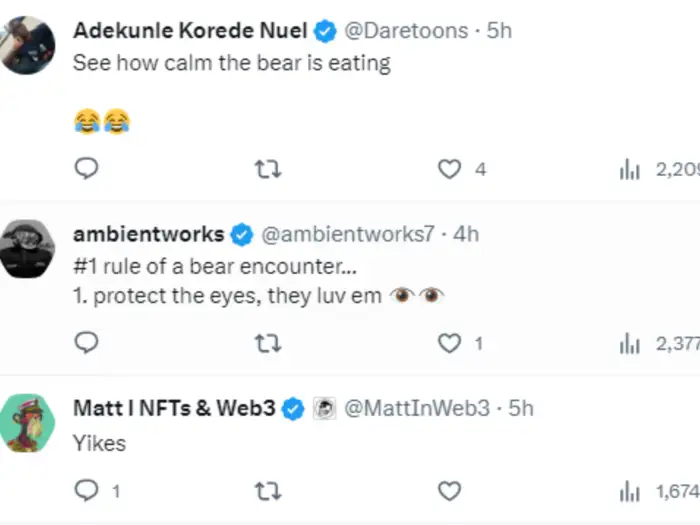Image resolution: width=700 pixels, height=525 pixels.
Task: View analytics for ambientworks tweet
Action: pyautogui.click(x=630, y=344)
